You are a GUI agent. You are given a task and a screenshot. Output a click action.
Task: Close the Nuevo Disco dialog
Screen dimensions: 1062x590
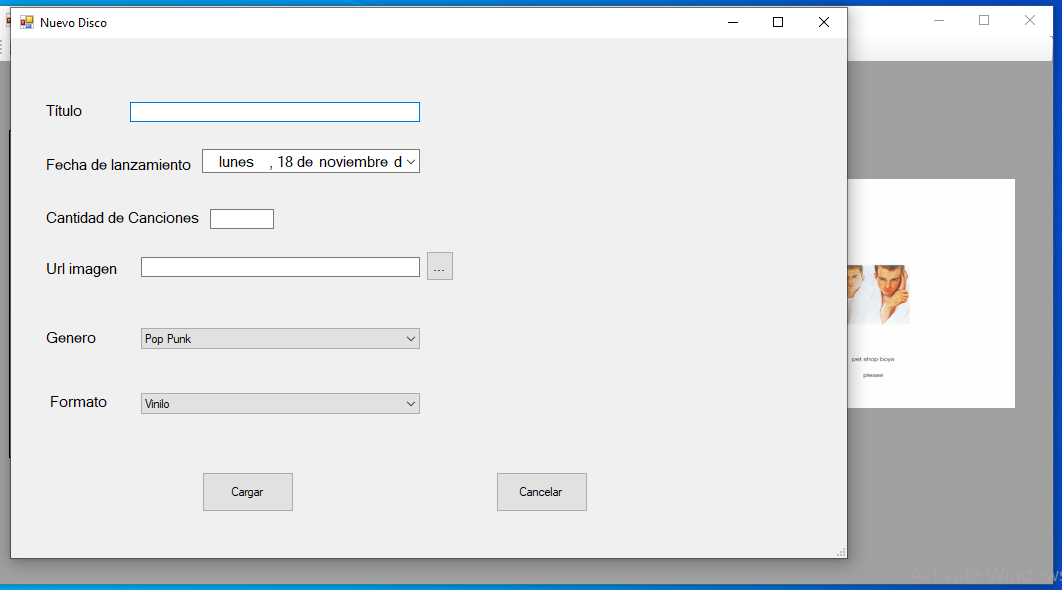(824, 22)
